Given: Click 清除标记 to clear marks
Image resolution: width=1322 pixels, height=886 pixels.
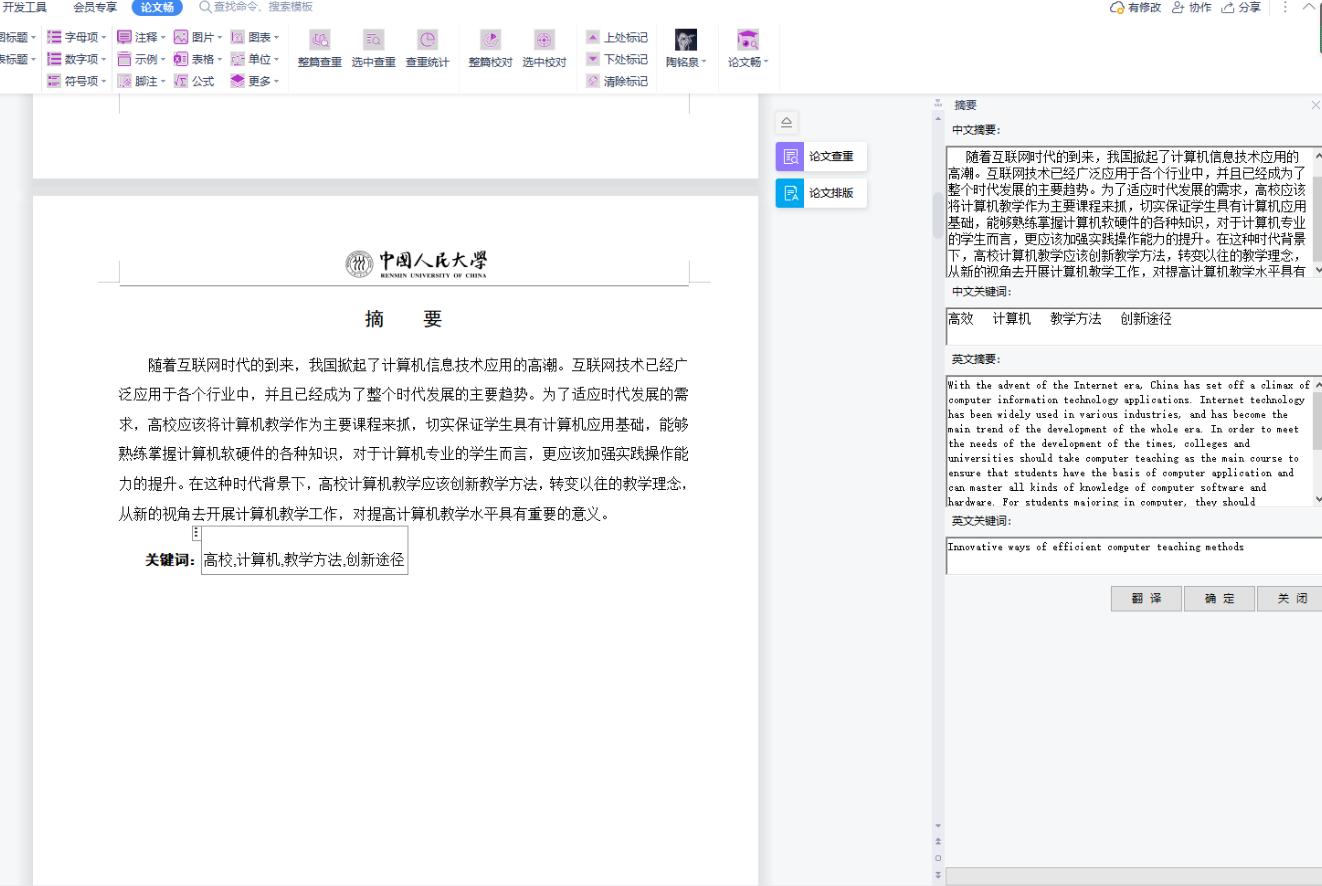Looking at the screenshot, I should pyautogui.click(x=616, y=81).
